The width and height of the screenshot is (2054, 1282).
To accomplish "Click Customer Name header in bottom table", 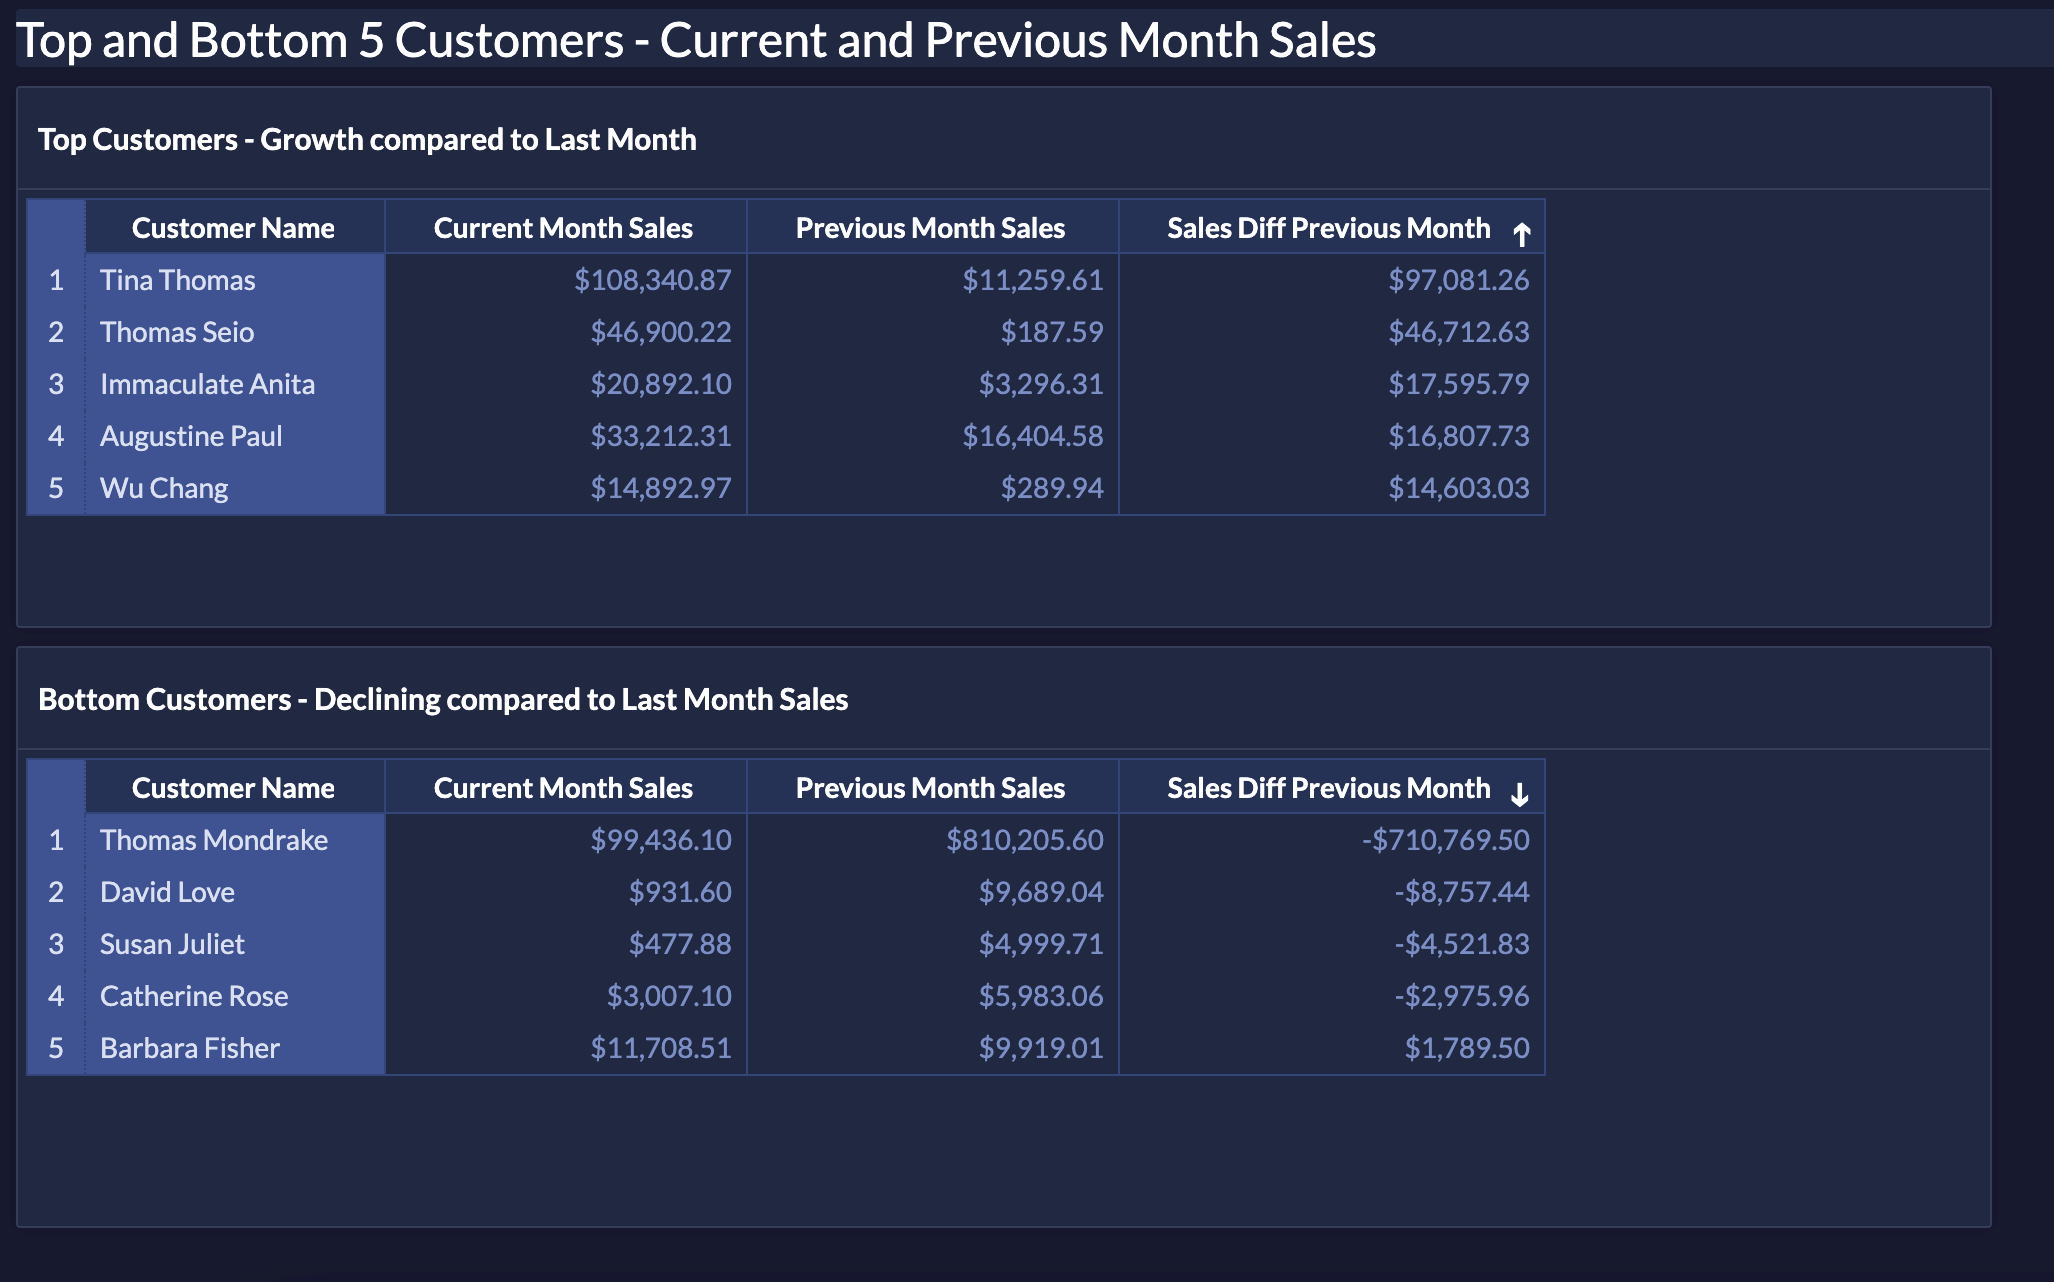I will pyautogui.click(x=233, y=788).
